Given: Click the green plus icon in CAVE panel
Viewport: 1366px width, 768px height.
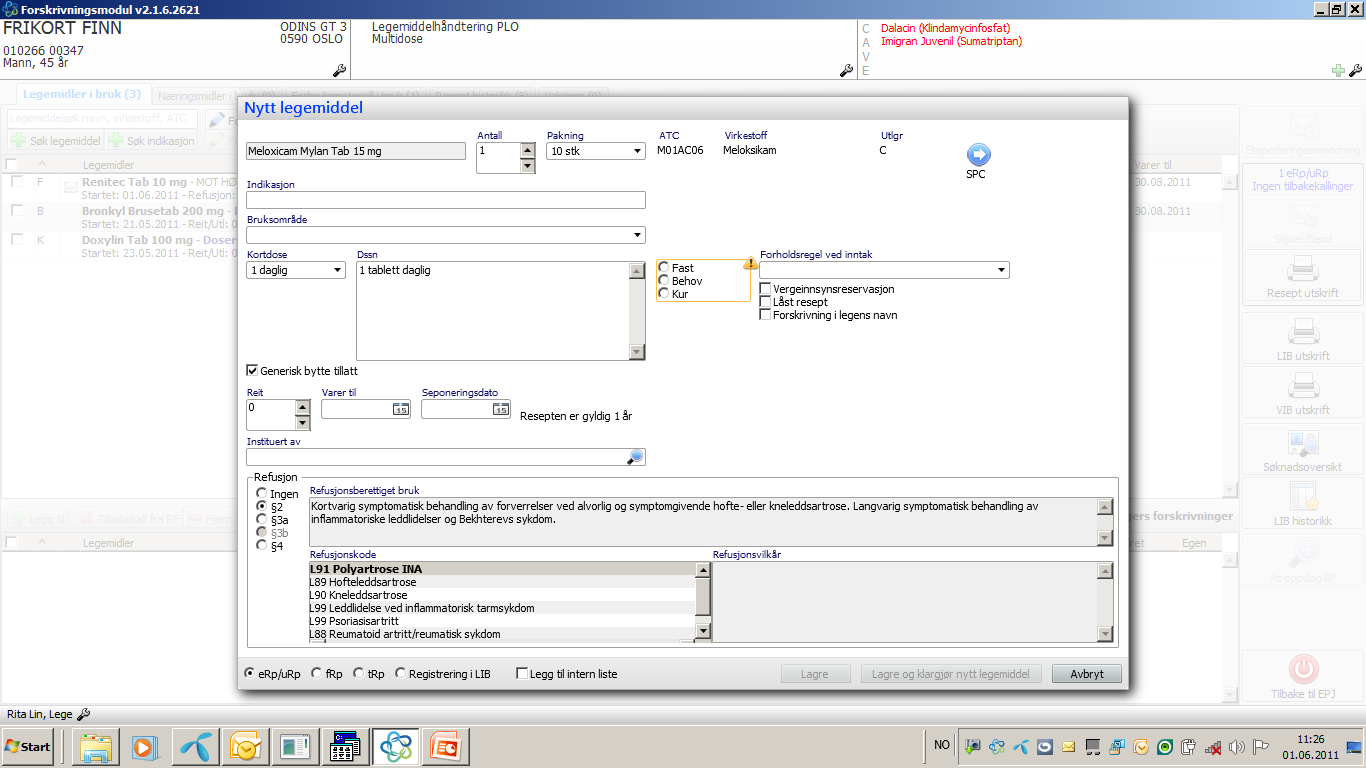Looking at the screenshot, I should coord(1338,70).
